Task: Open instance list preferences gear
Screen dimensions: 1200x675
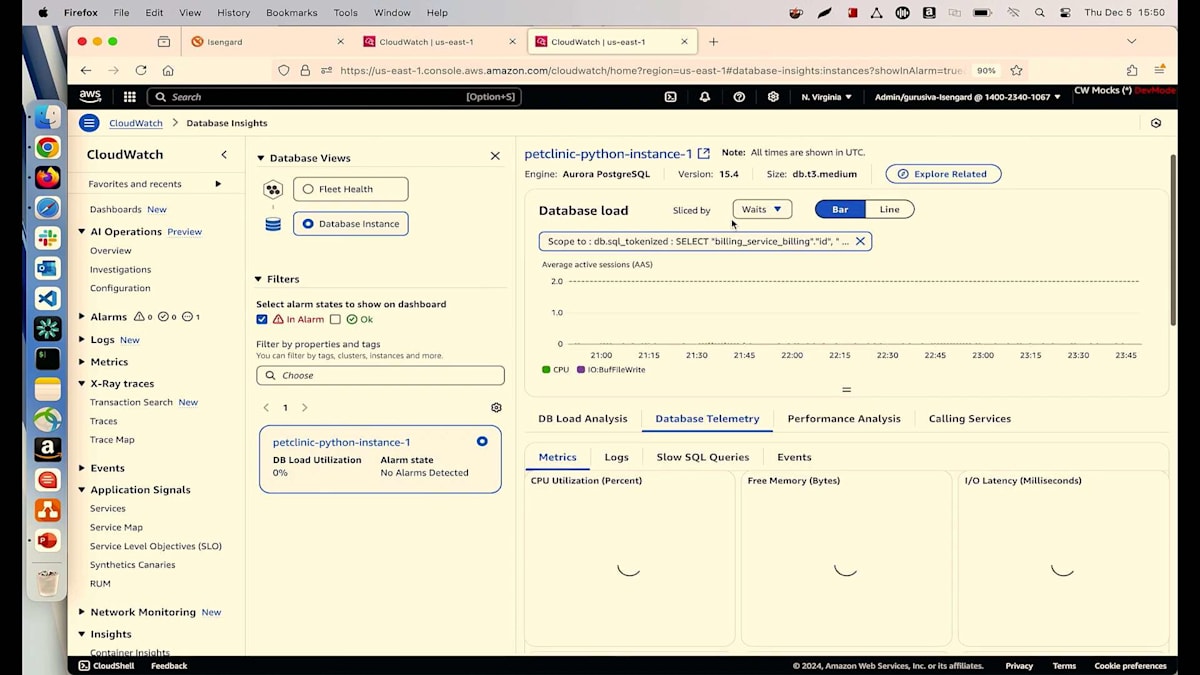Action: tap(496, 408)
